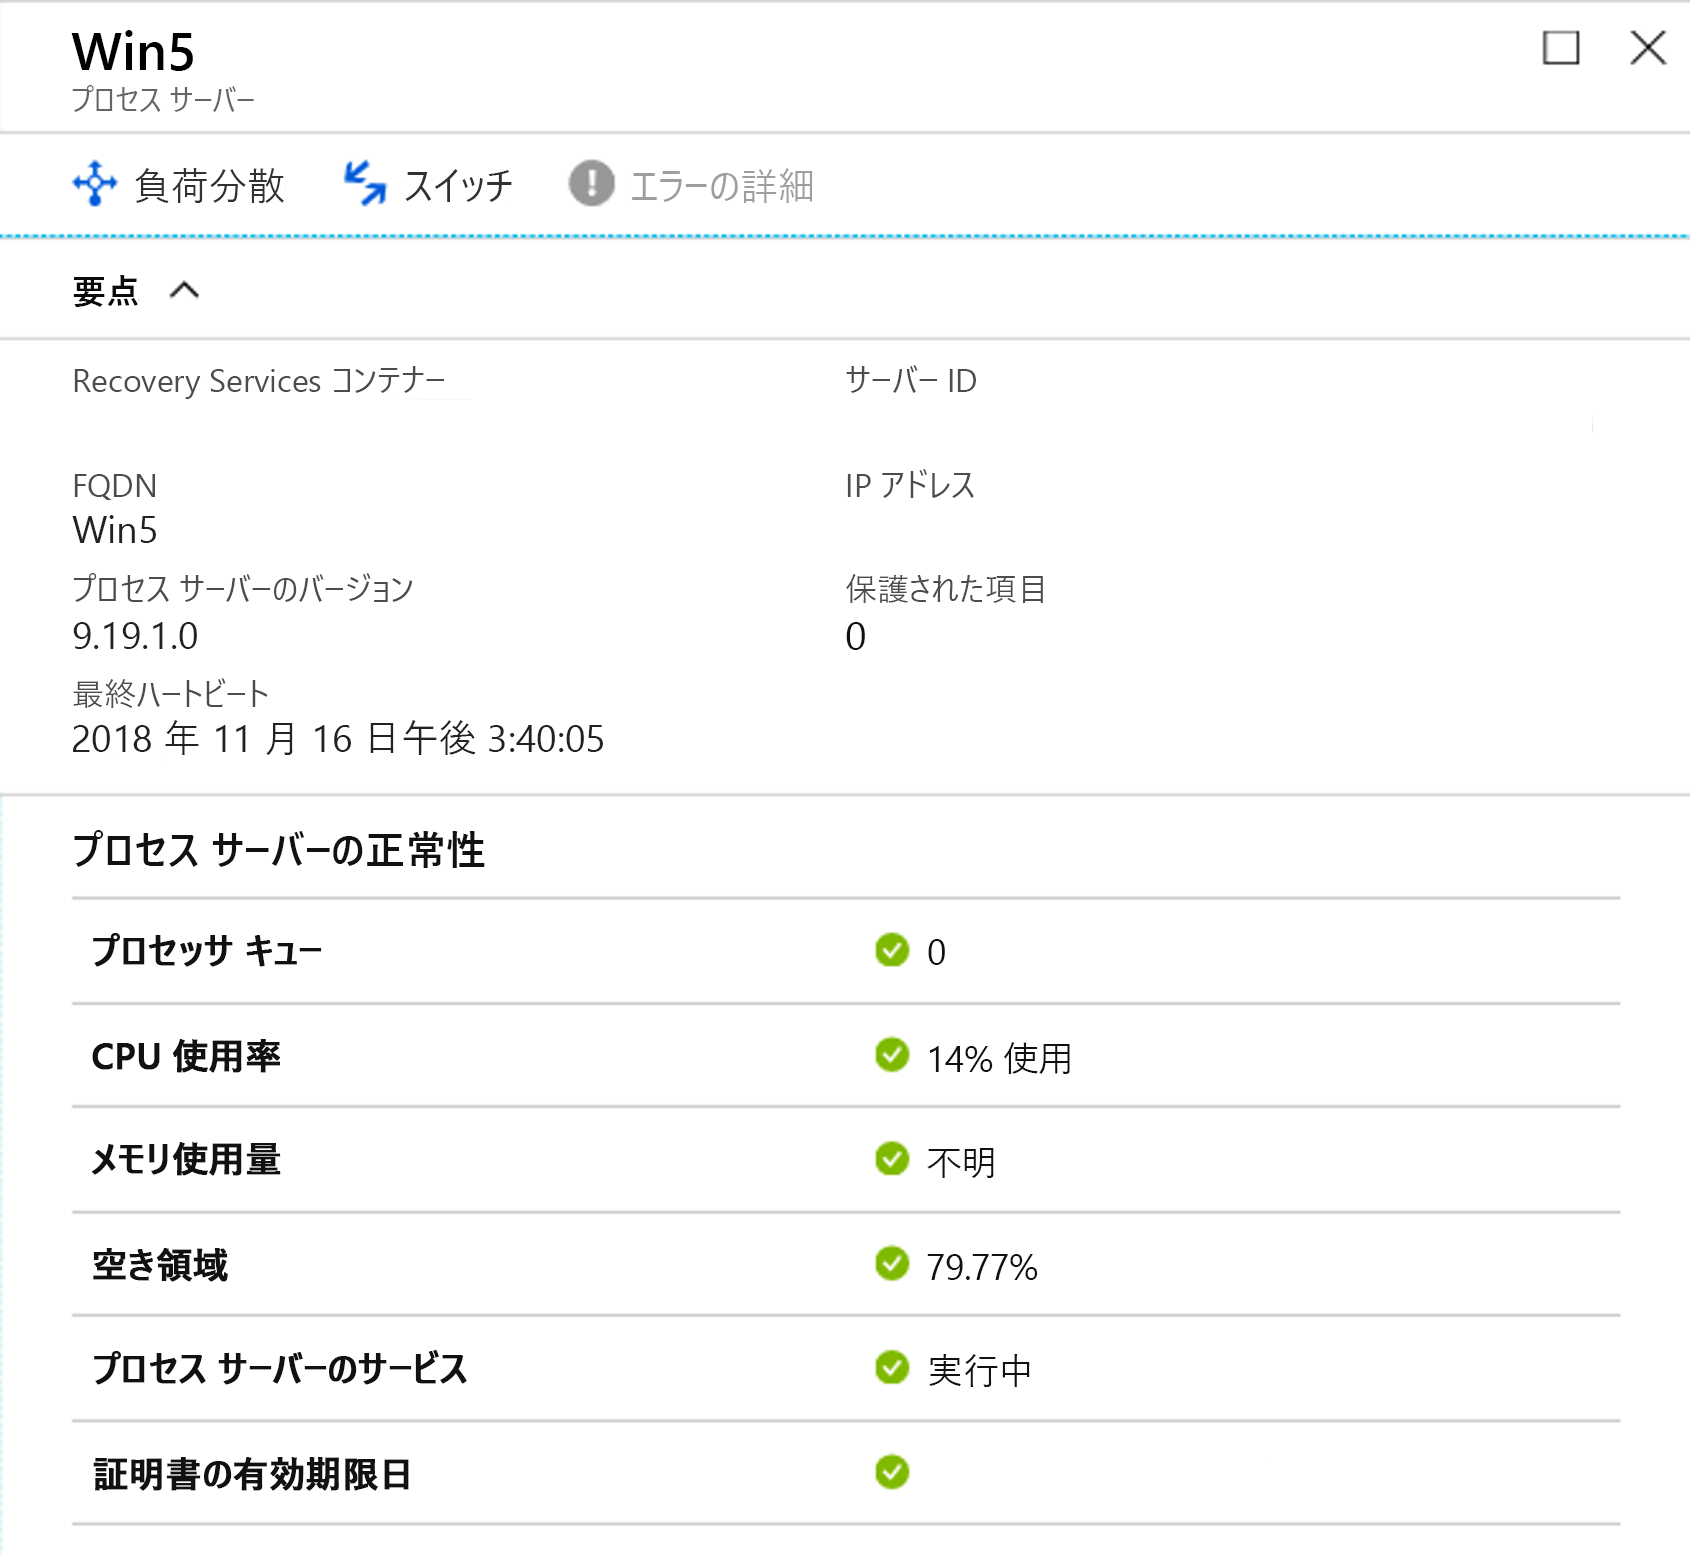Screen dimensions: 1690x1555
Task: Open エラーの詳細 command label
Action: click(722, 186)
